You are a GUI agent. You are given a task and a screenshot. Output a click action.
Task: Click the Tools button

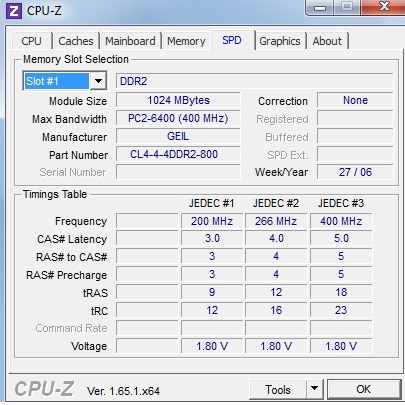(278, 389)
